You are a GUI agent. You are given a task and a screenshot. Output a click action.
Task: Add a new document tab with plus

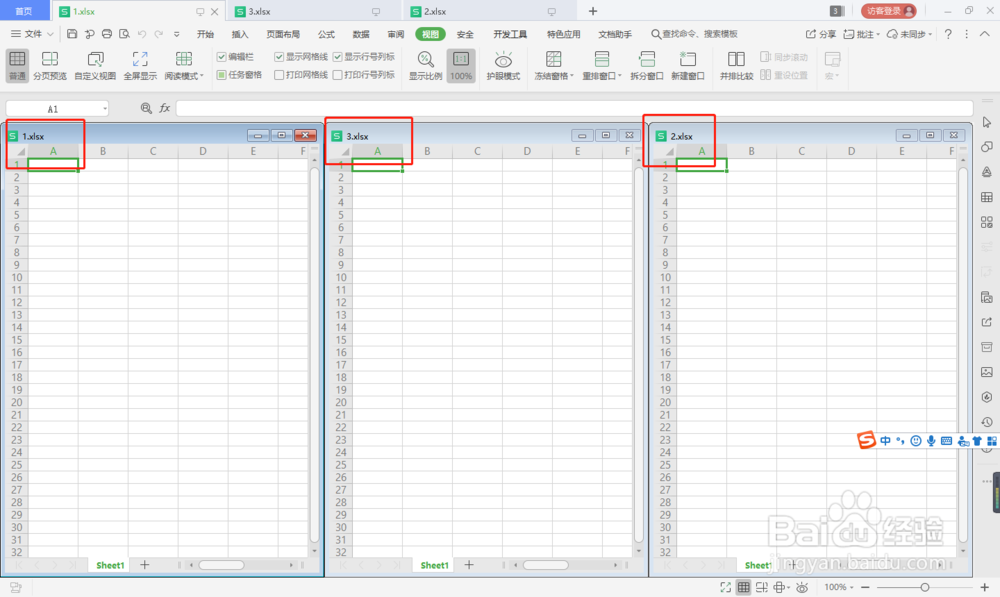pyautogui.click(x=592, y=11)
